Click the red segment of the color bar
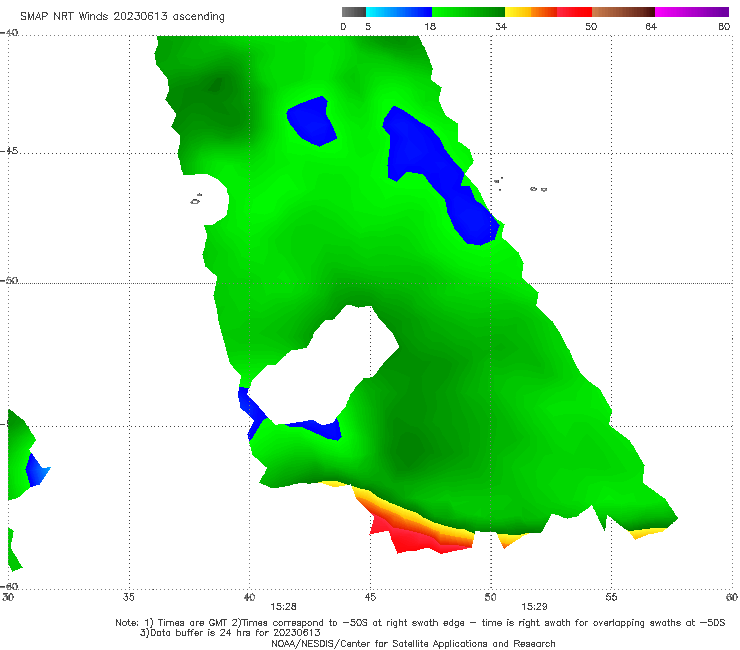The image size is (740, 650). [x=574, y=12]
